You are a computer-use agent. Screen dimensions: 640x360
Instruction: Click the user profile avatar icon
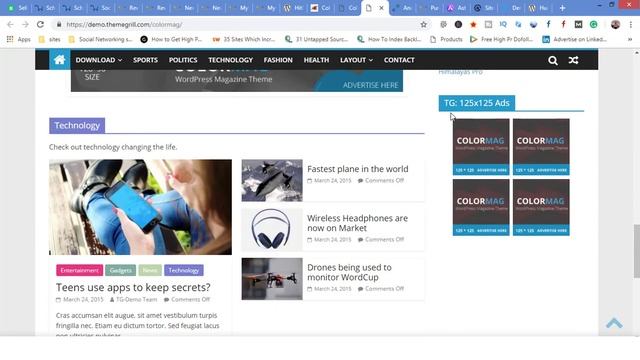coord(616,24)
